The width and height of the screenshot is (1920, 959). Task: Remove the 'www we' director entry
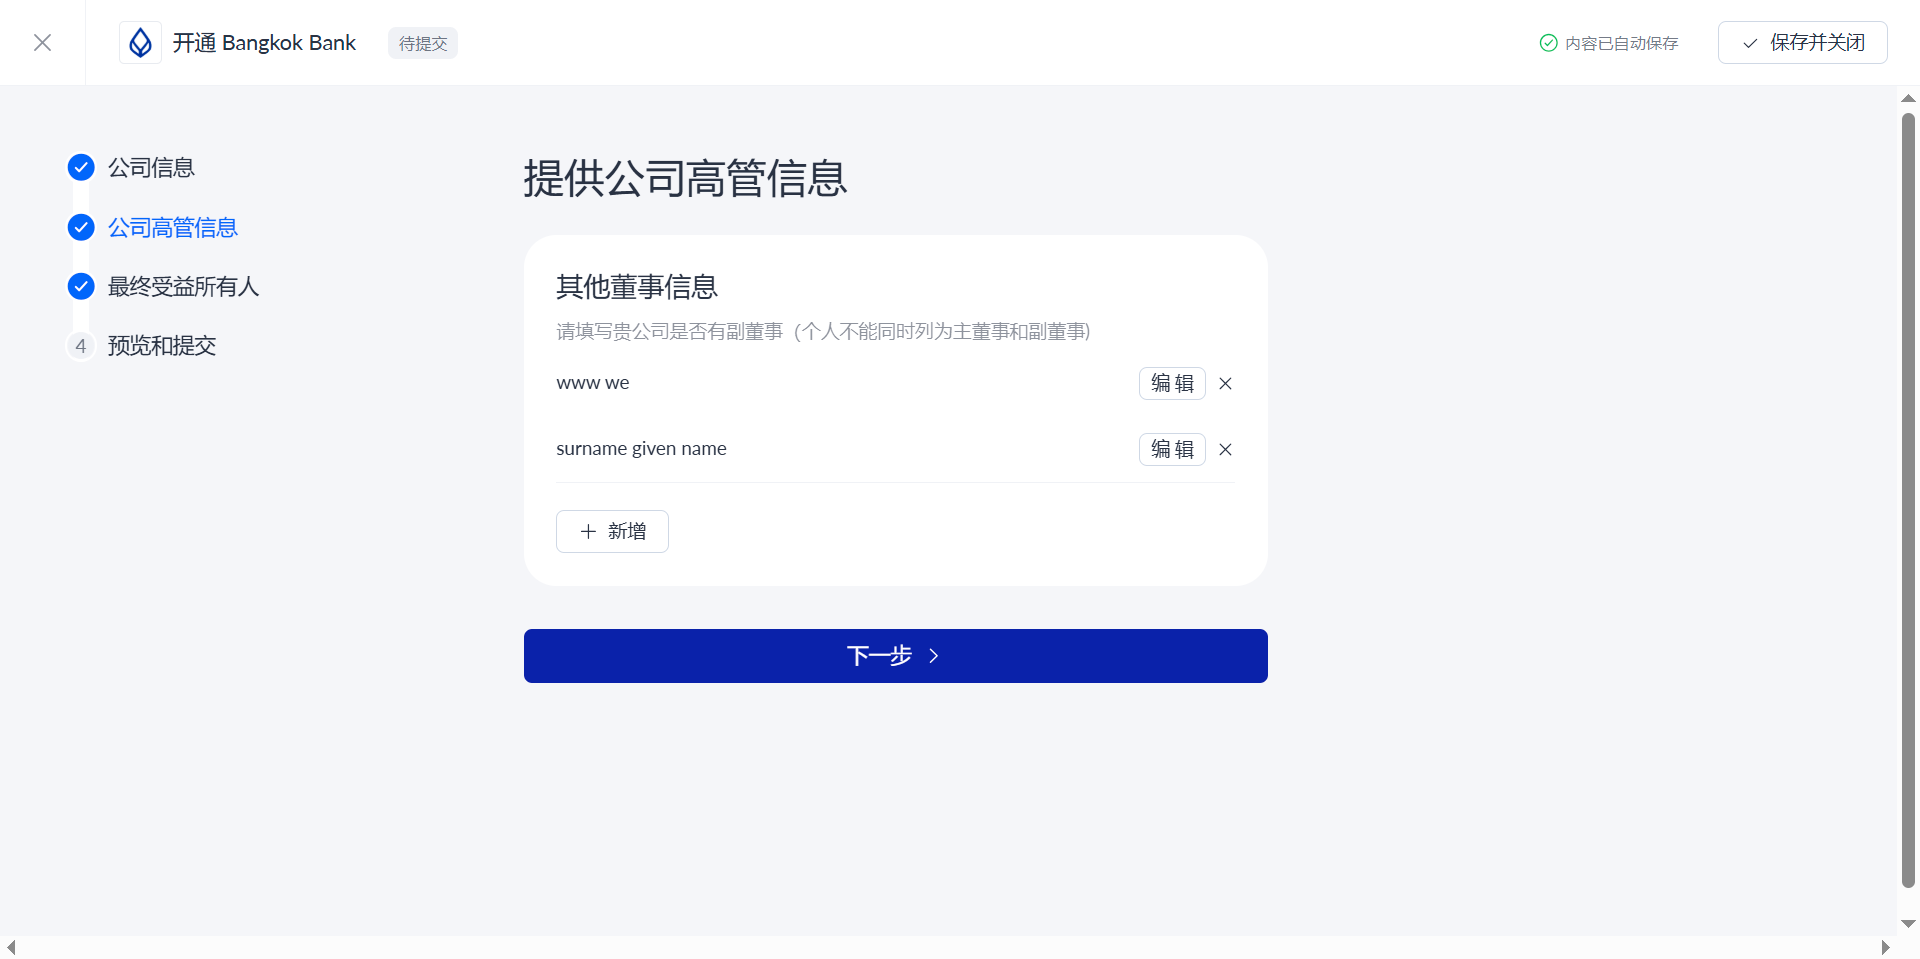point(1225,383)
